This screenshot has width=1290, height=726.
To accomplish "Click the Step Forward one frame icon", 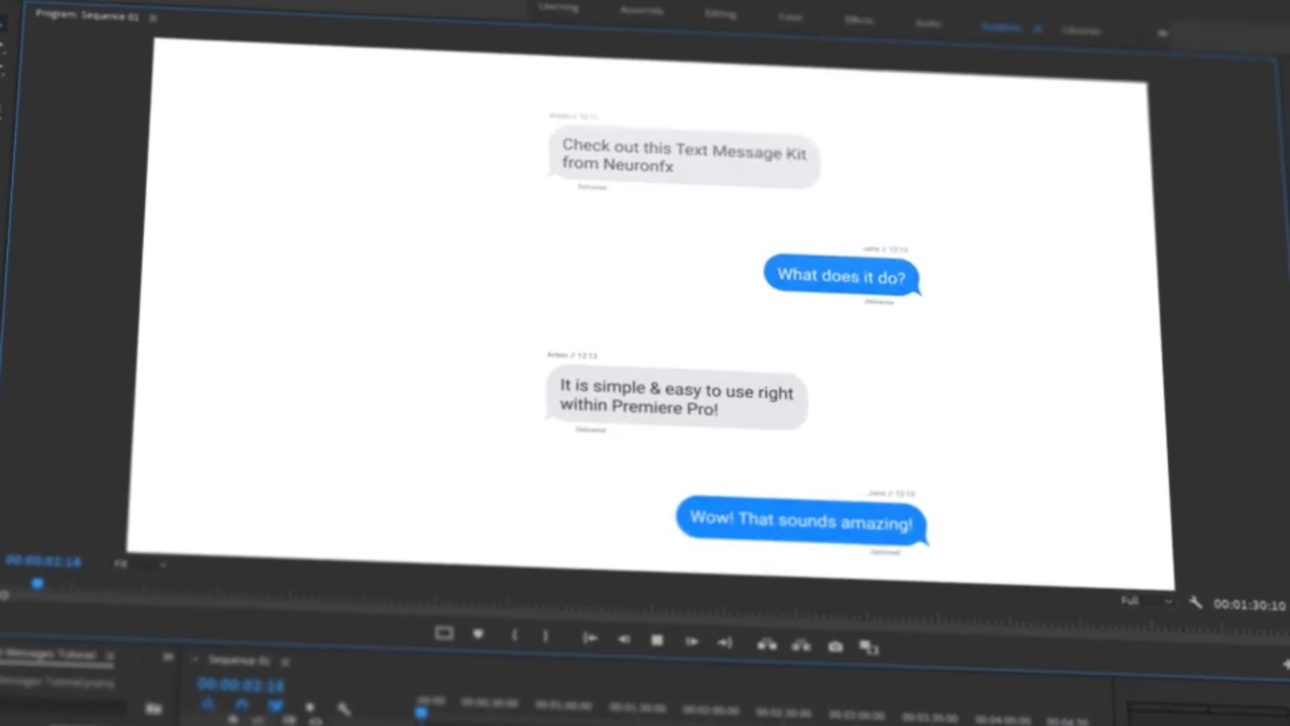I will point(691,642).
